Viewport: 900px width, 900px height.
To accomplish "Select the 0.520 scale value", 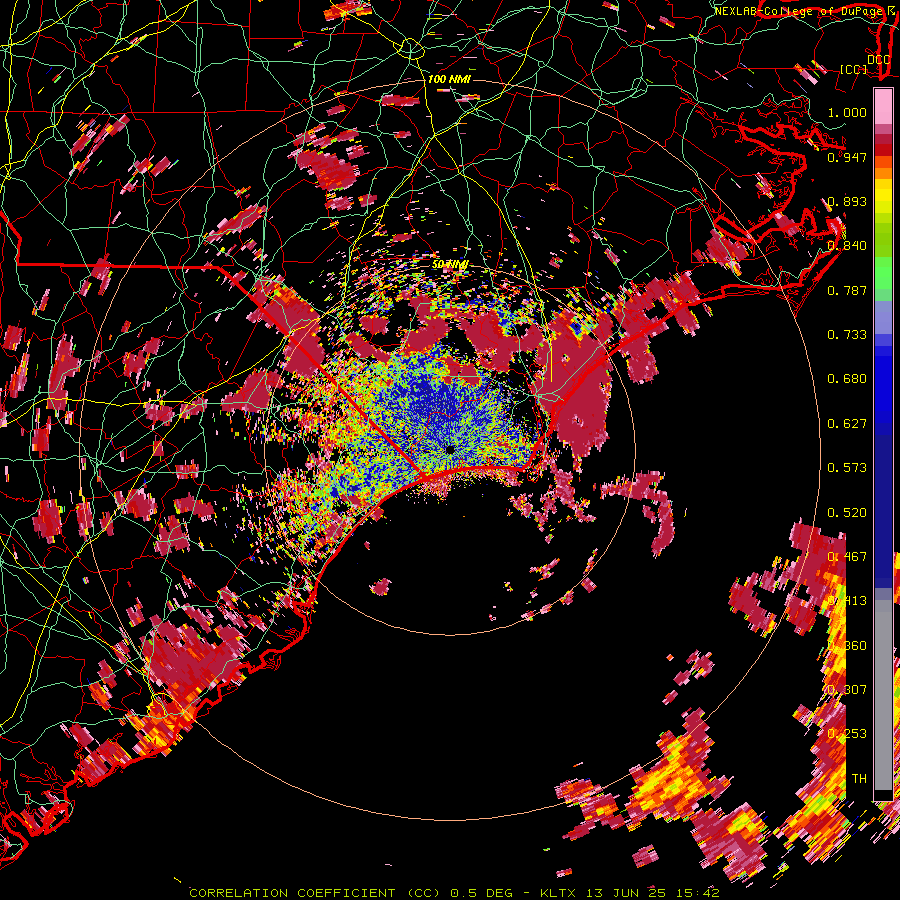I will coord(847,513).
